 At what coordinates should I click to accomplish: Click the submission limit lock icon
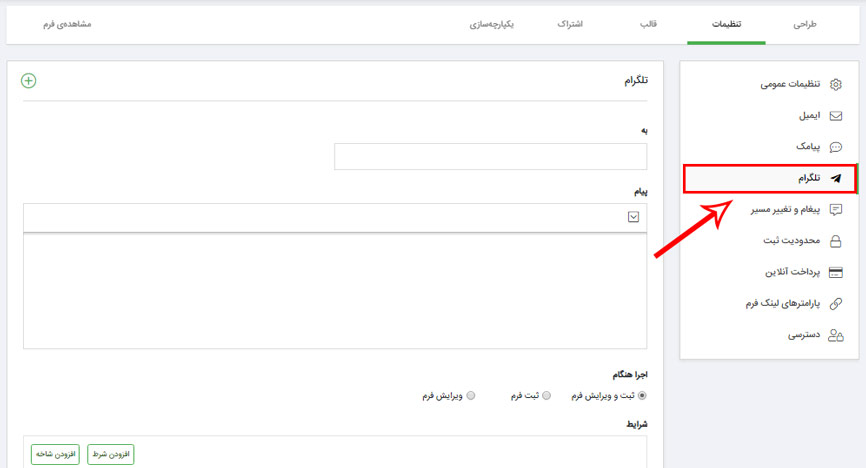pyautogui.click(x=836, y=241)
